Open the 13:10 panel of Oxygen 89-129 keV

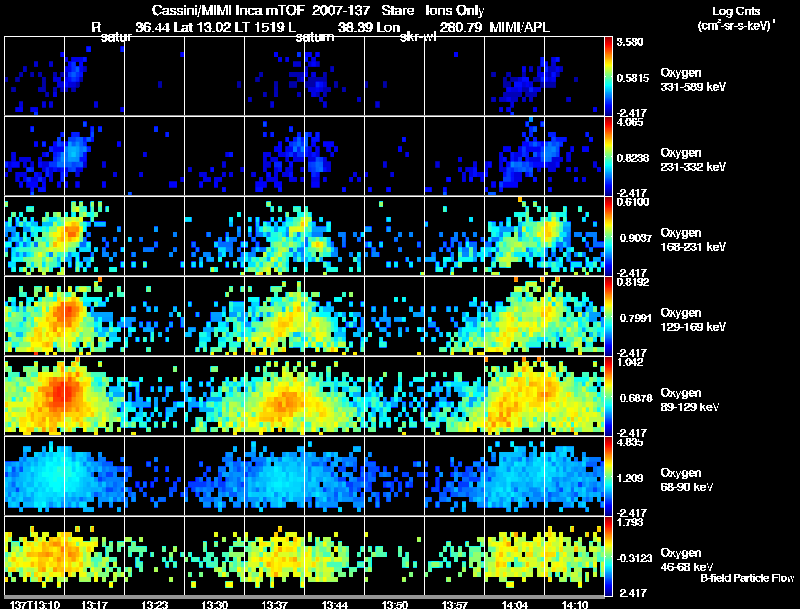pos(35,396)
